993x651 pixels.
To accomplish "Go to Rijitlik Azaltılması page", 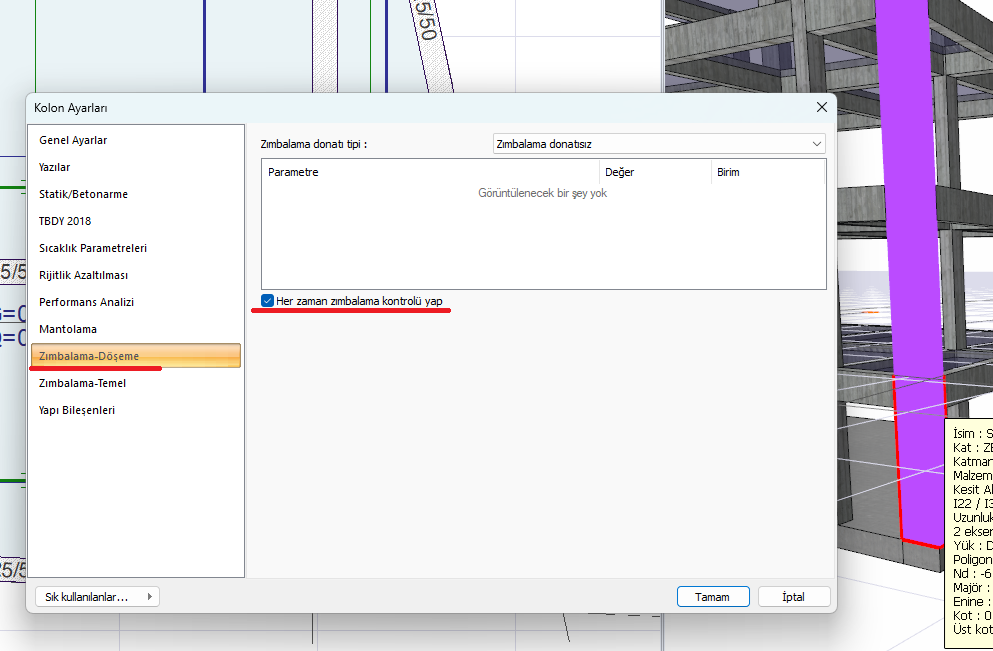I will 83,275.
